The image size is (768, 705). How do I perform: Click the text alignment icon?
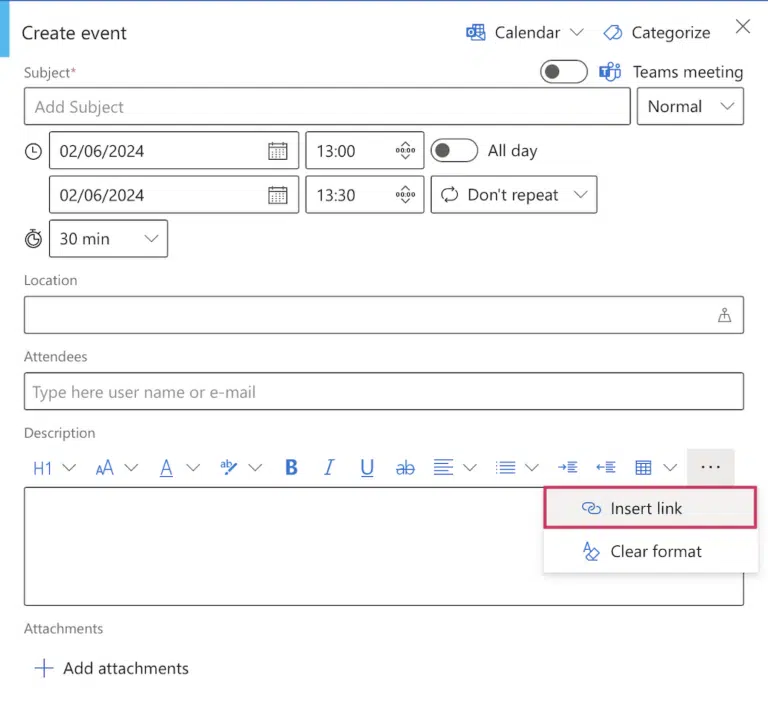pos(443,467)
